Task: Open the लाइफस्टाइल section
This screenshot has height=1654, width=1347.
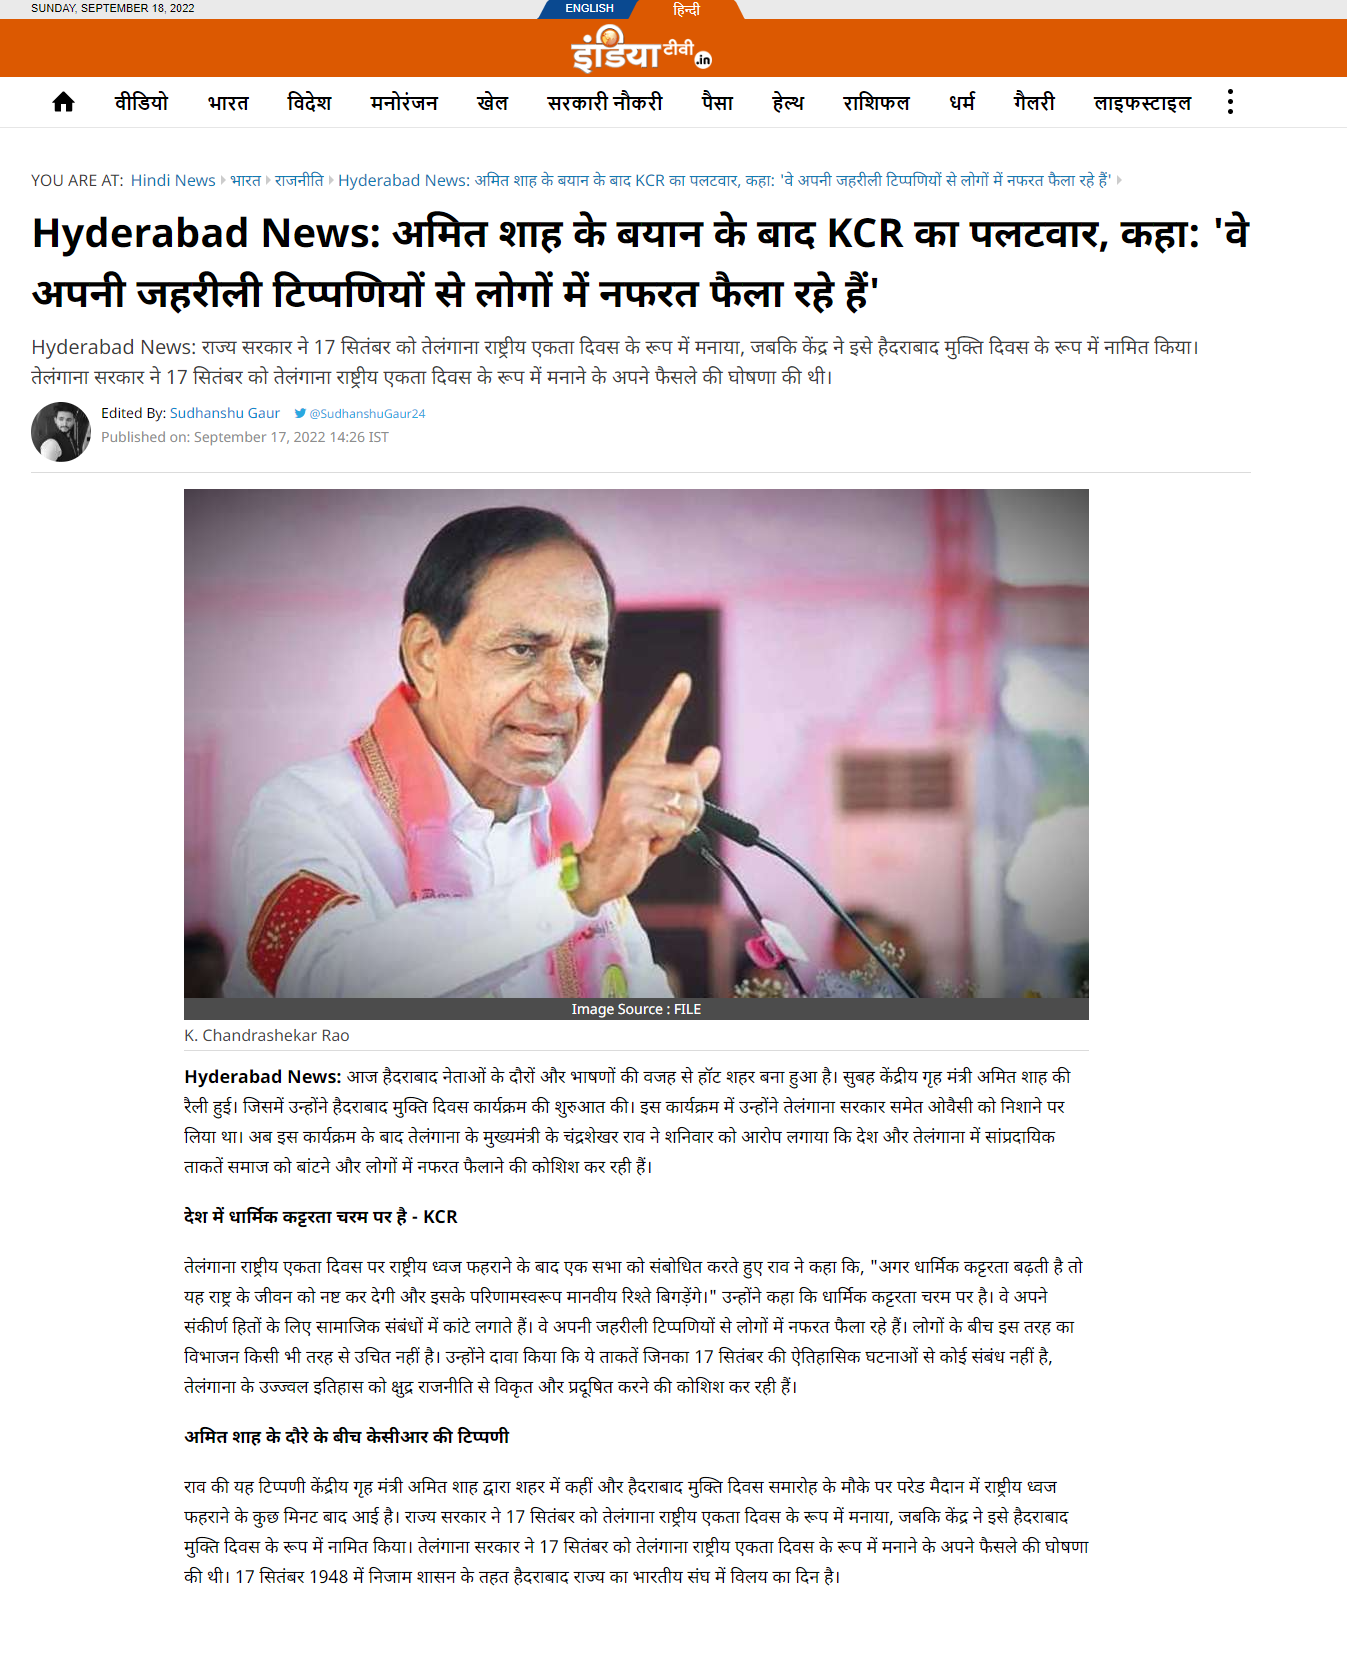Action: 1142,102
